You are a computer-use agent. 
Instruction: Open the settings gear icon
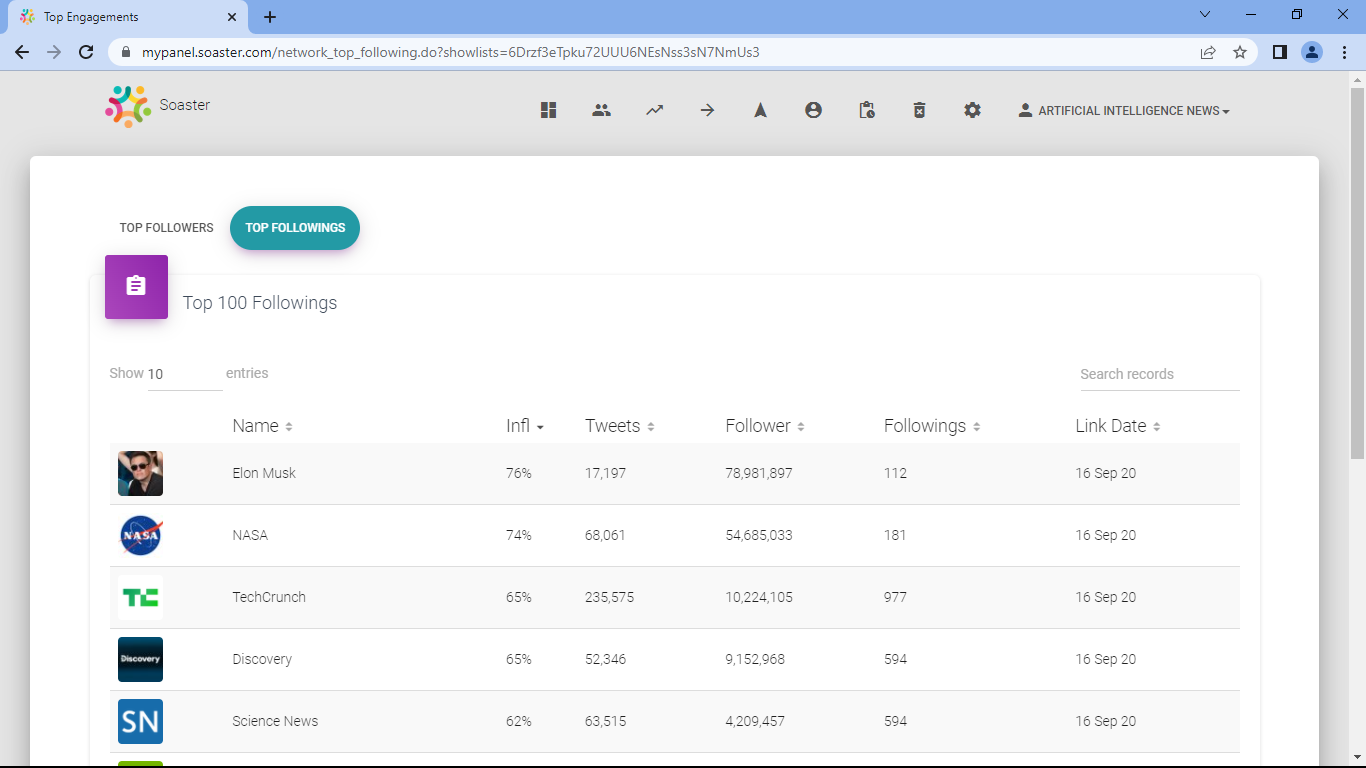pos(972,111)
